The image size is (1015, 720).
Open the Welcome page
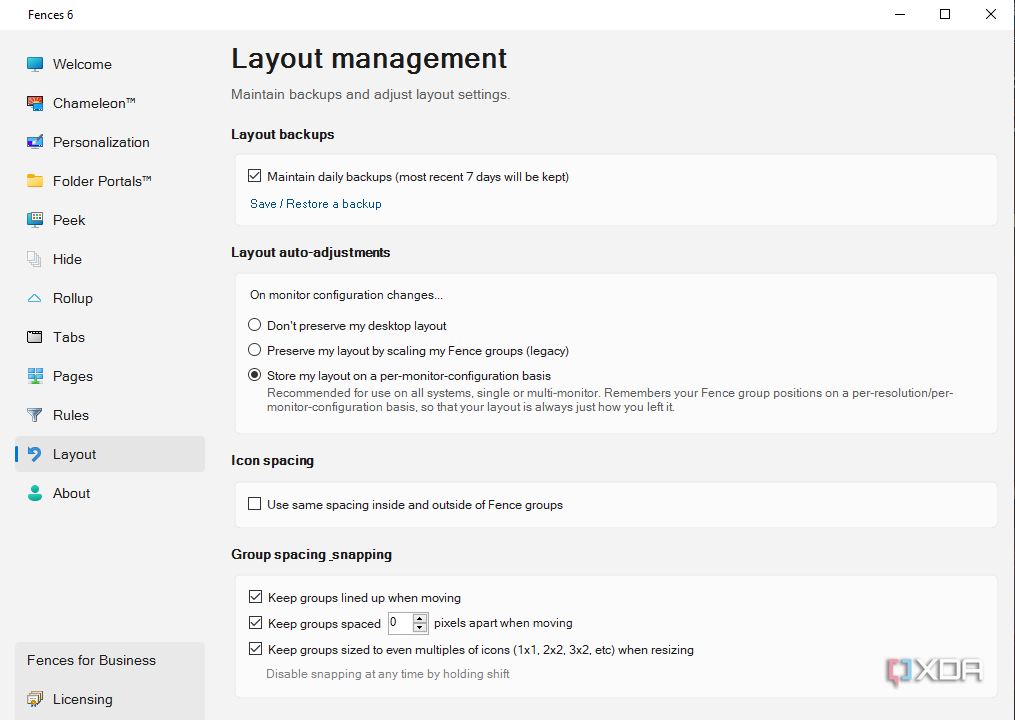pyautogui.click(x=33, y=64)
